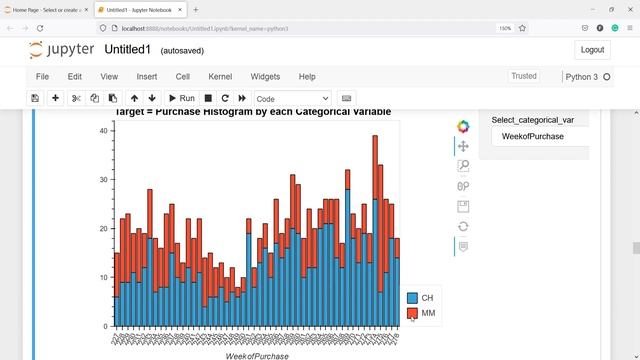The height and width of the screenshot is (360, 640).
Task: Toggle the Wheel Zoom tool in plot toolbar
Action: tap(463, 186)
